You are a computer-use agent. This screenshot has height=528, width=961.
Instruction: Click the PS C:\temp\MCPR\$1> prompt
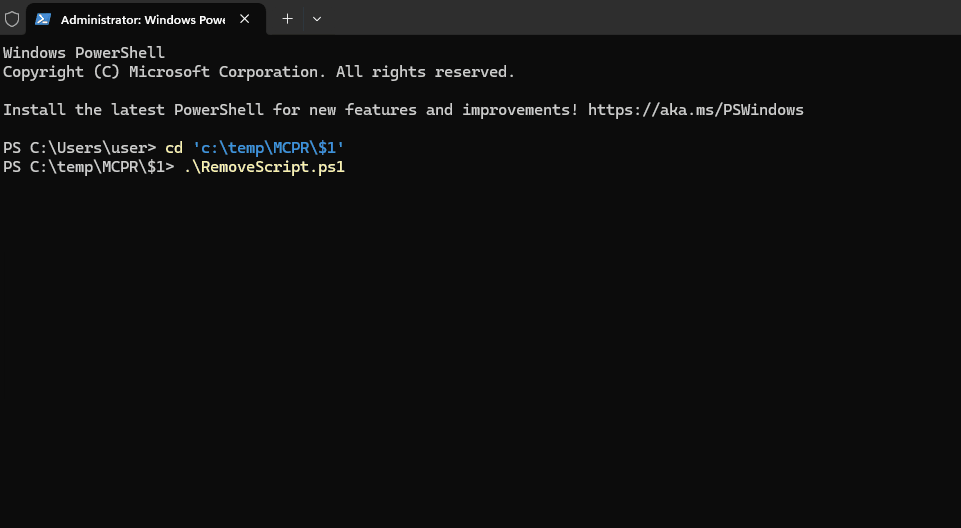click(x=88, y=167)
